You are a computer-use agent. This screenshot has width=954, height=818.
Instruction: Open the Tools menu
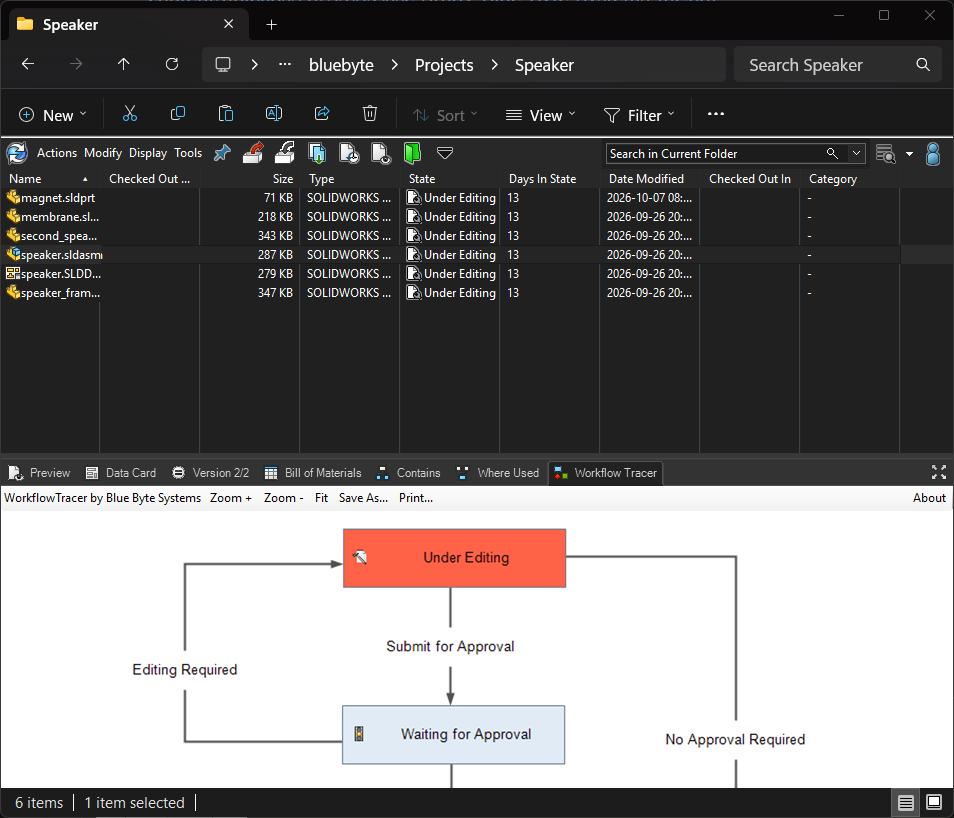[x=188, y=153]
